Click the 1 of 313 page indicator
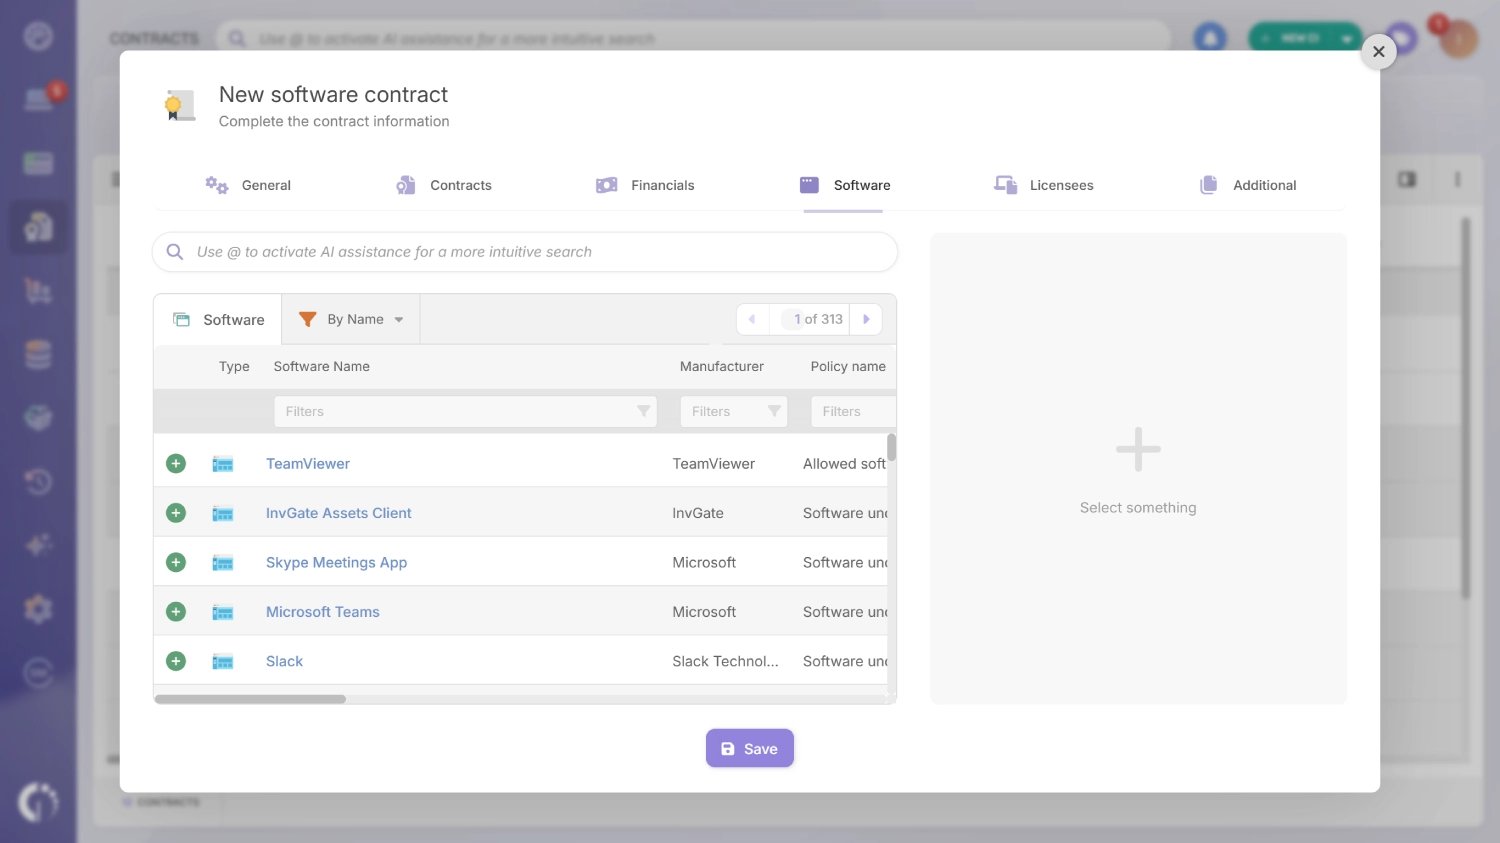The height and width of the screenshot is (843, 1500). coord(811,319)
